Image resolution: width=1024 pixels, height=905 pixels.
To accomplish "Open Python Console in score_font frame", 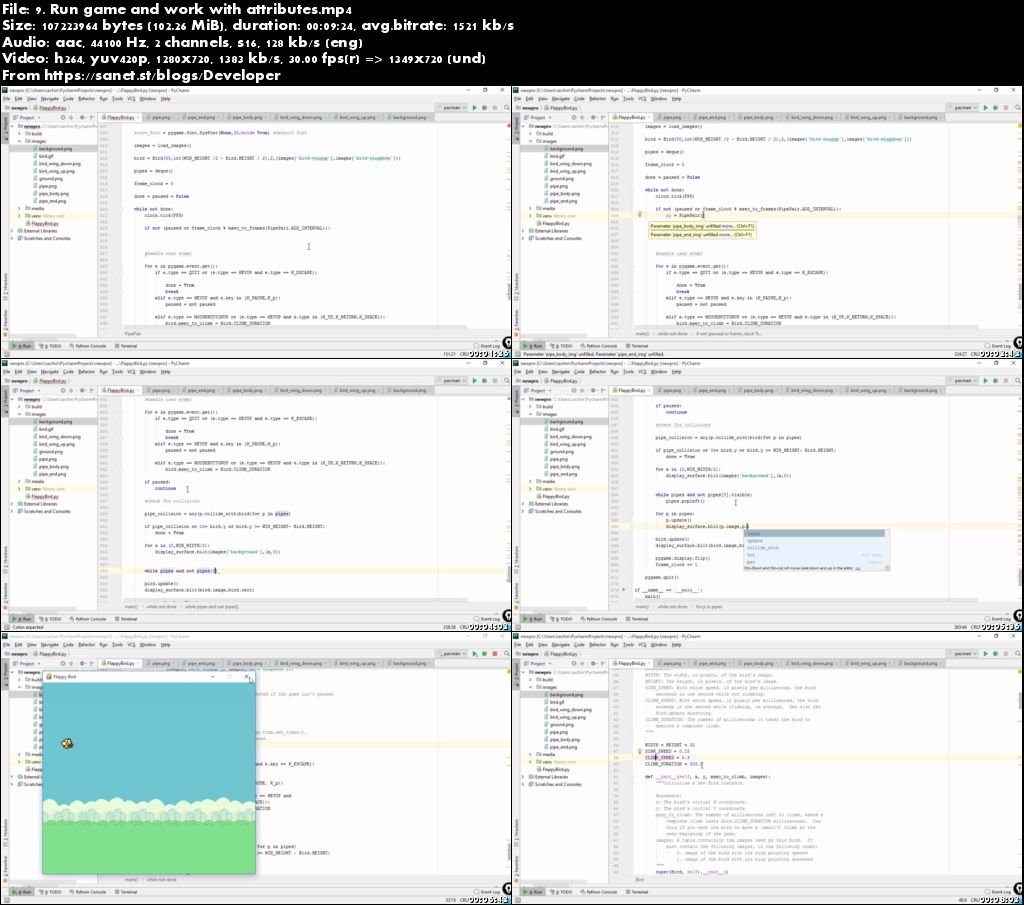I will point(88,345).
